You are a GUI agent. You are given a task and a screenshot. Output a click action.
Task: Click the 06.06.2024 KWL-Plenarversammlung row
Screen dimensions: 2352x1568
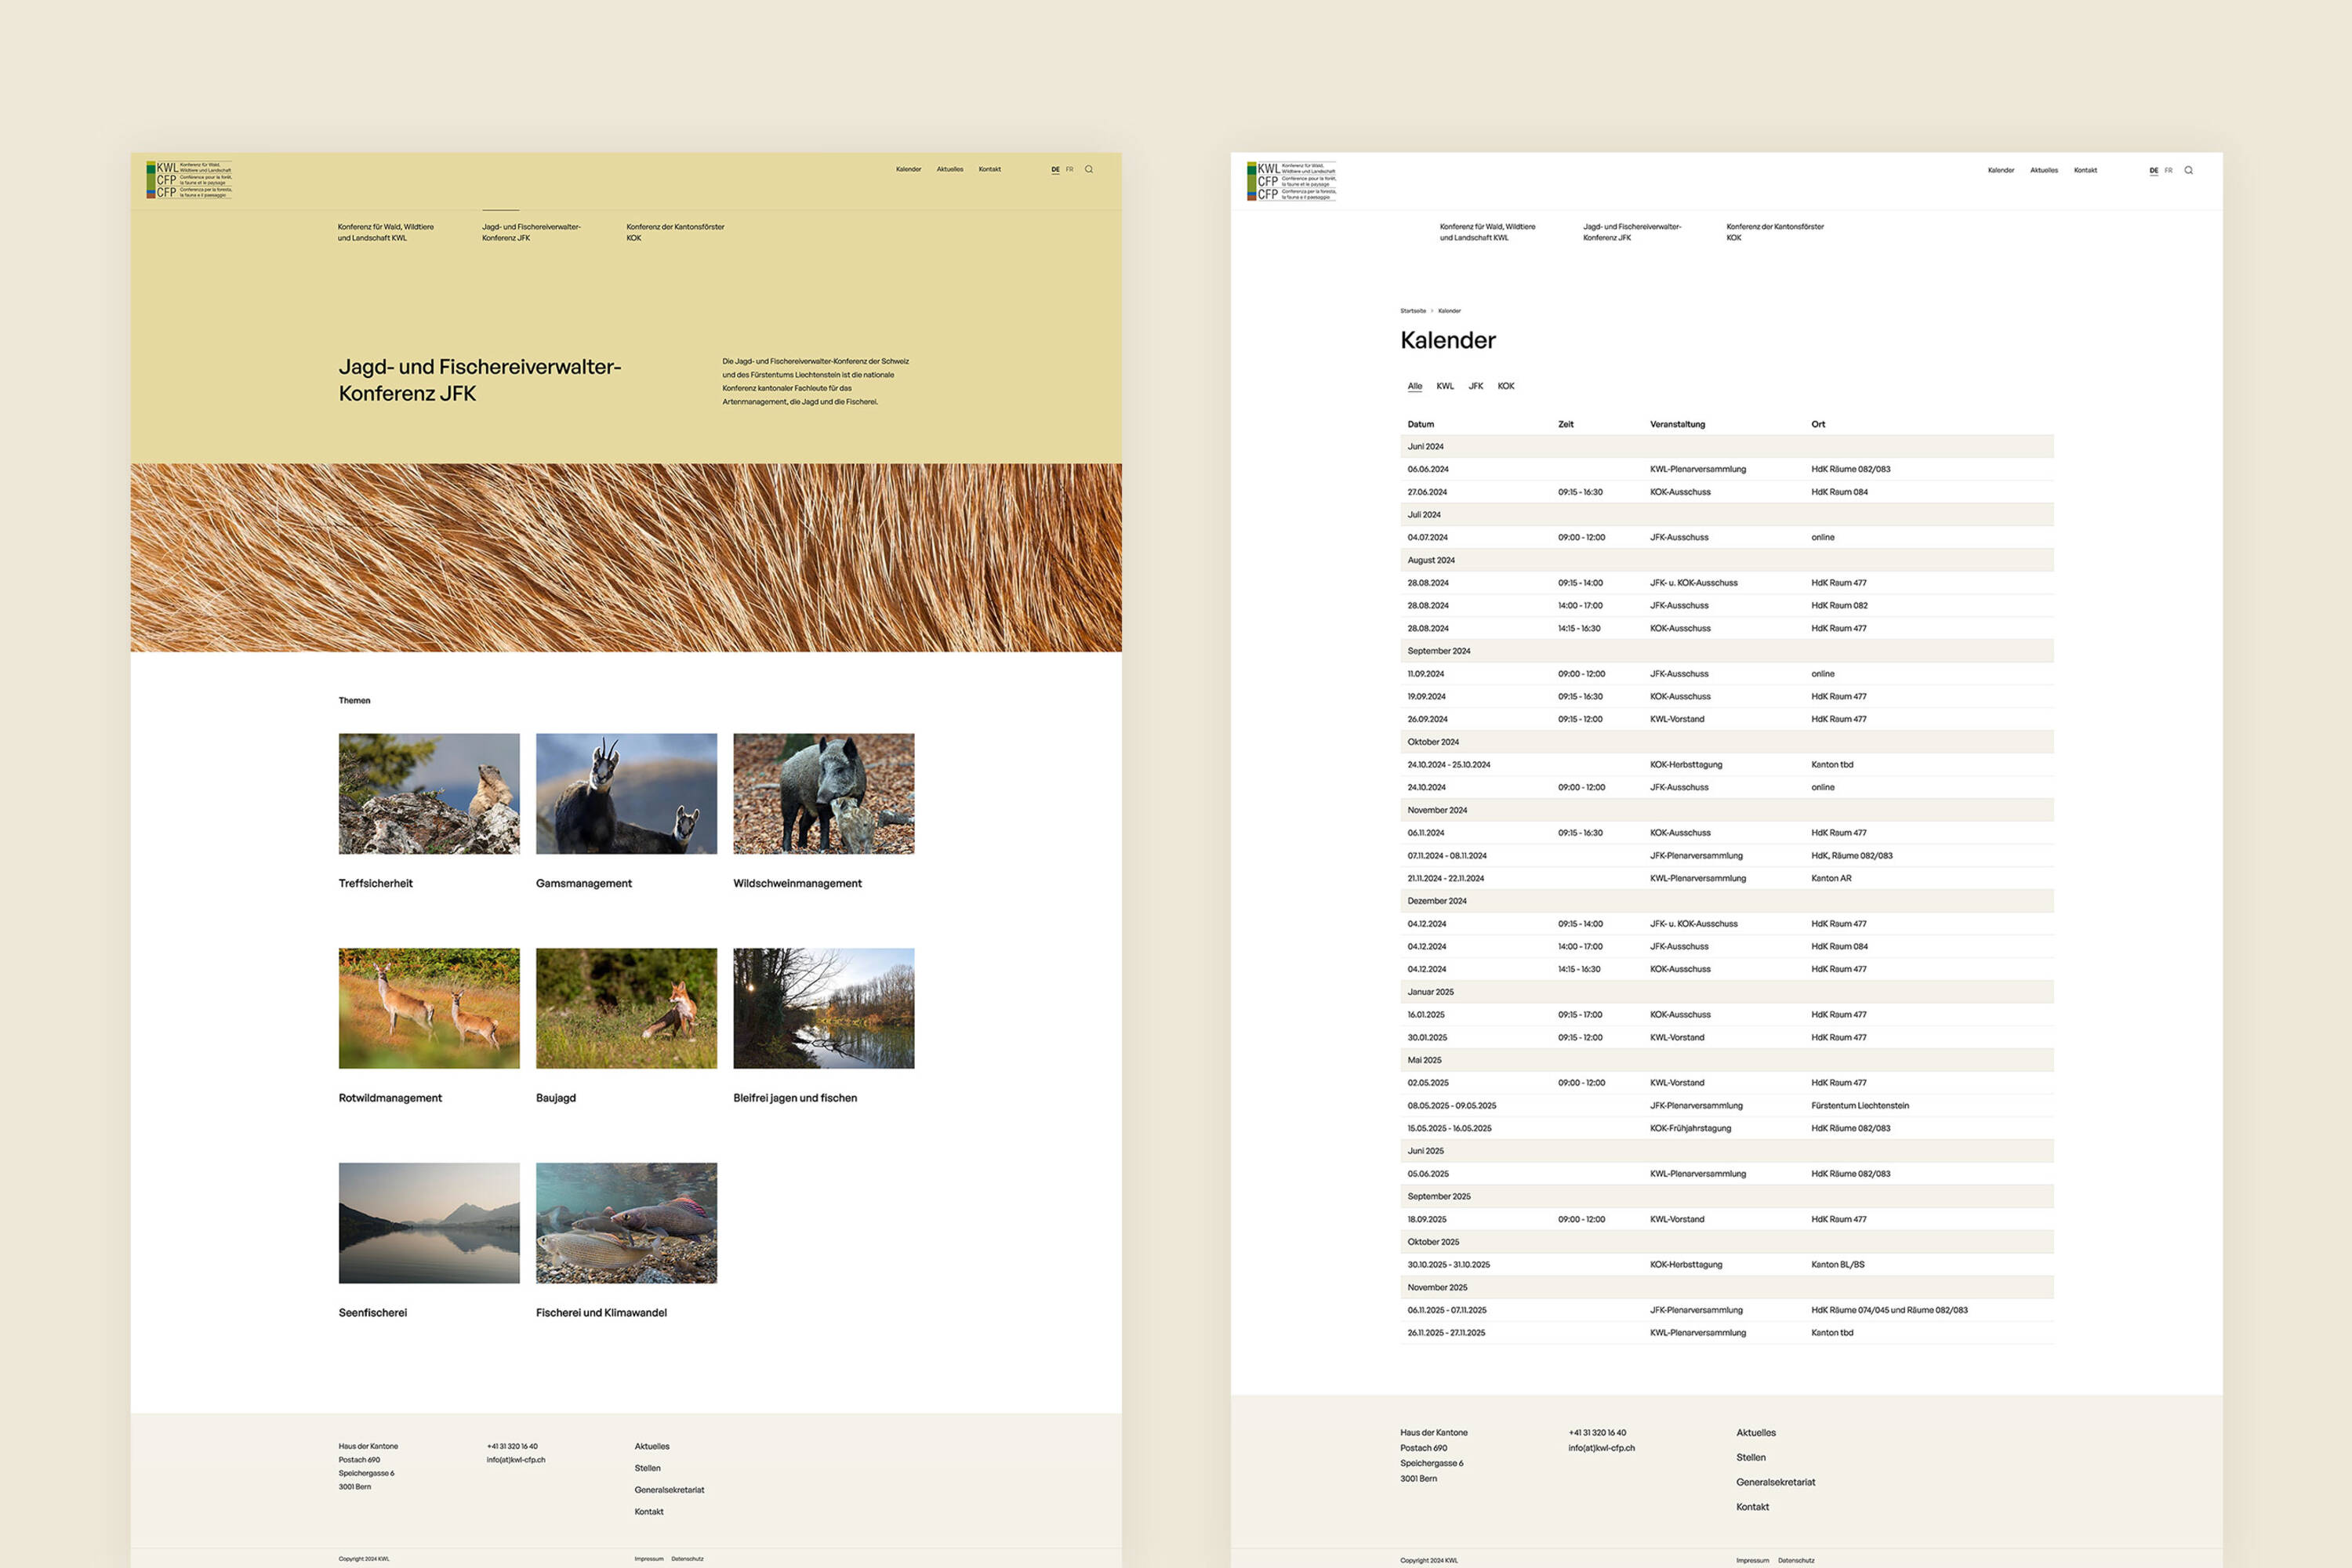[x=1727, y=469]
